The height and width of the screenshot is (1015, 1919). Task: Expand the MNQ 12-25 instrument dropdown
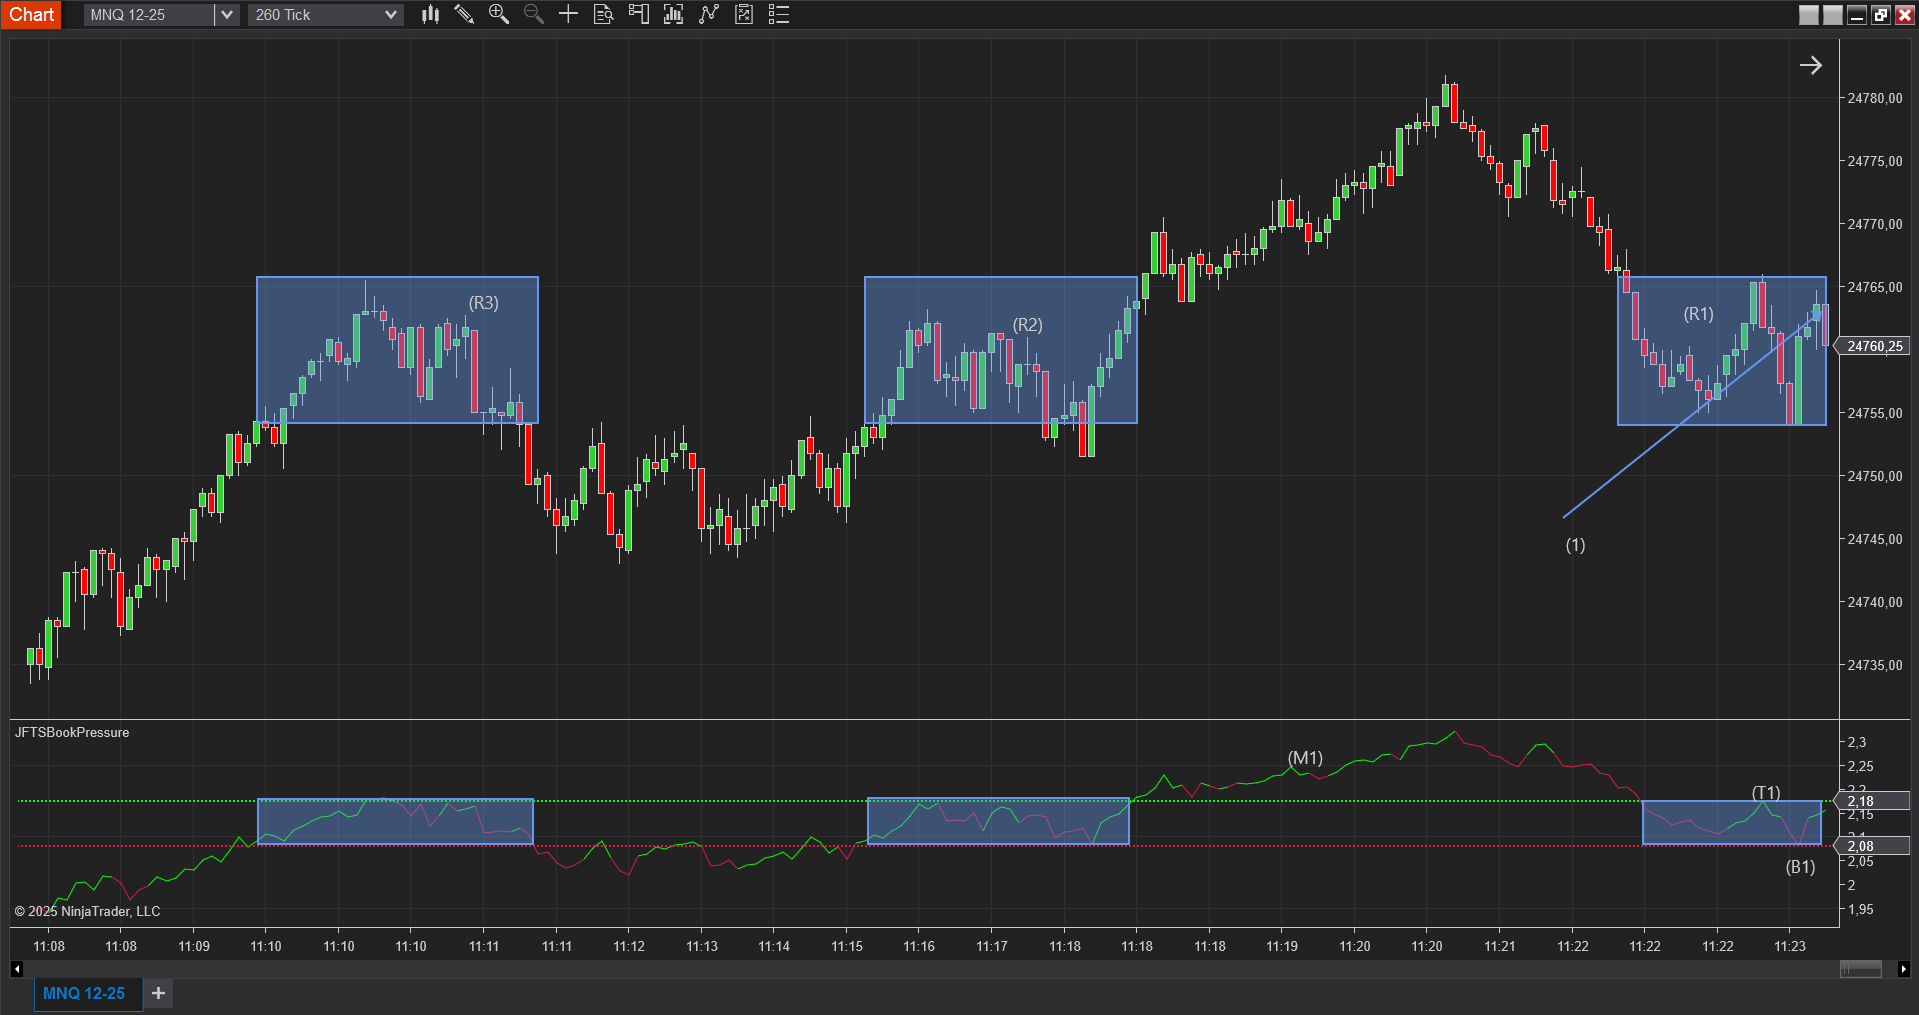[x=227, y=14]
